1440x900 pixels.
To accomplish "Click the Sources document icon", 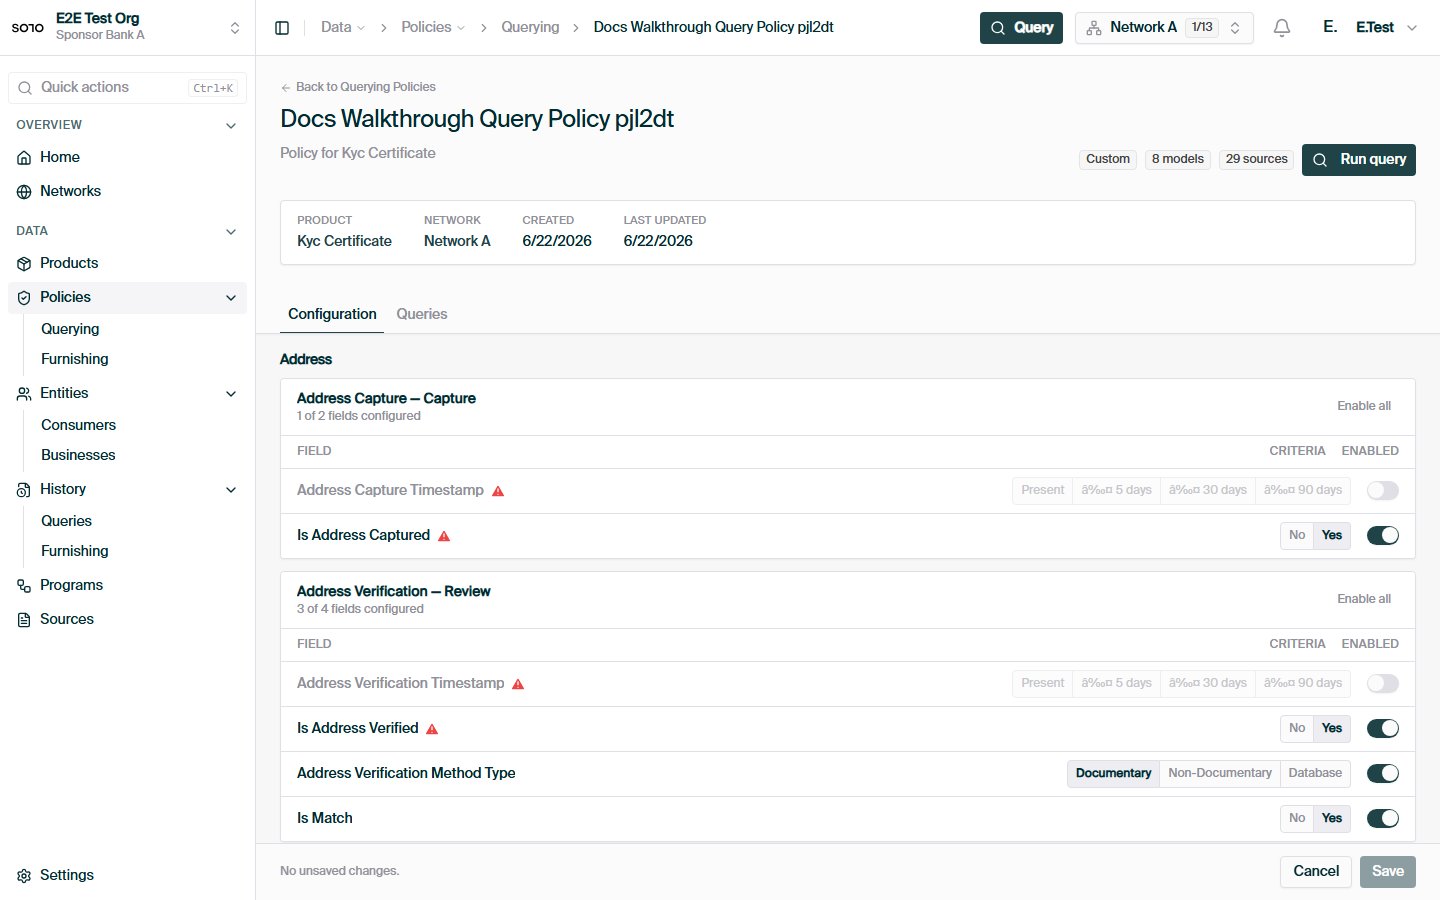I will coord(24,620).
